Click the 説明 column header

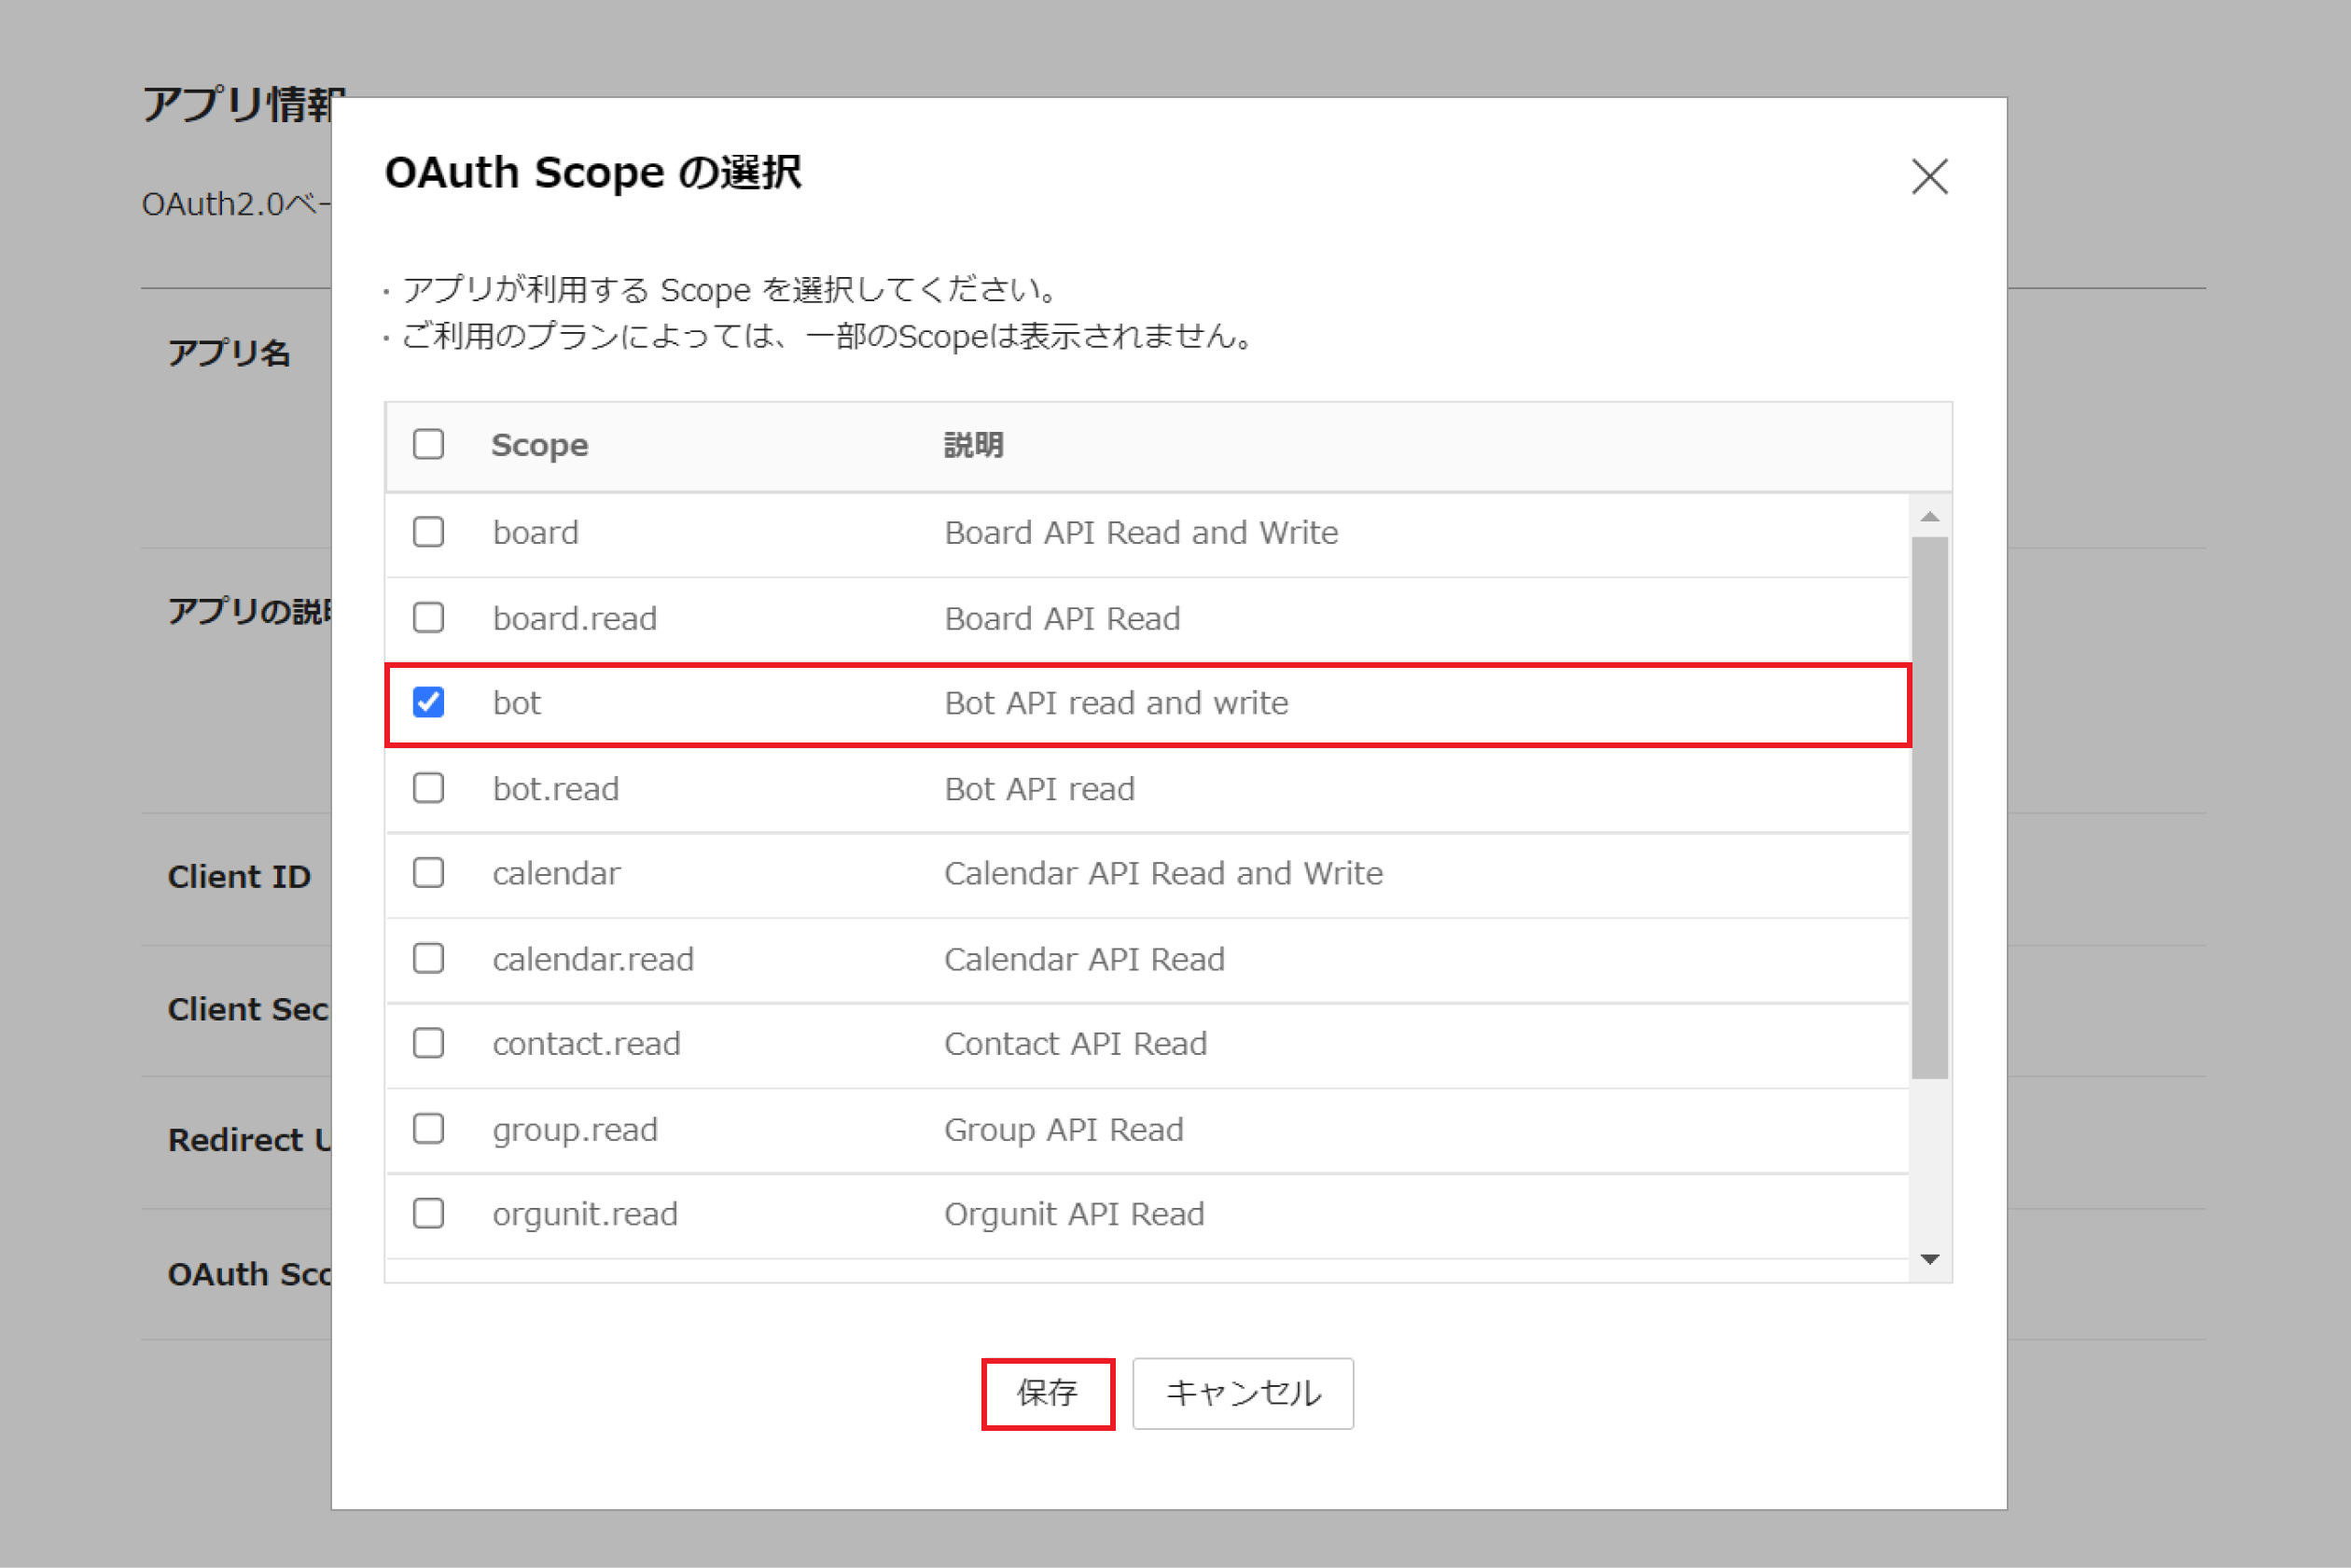(973, 445)
